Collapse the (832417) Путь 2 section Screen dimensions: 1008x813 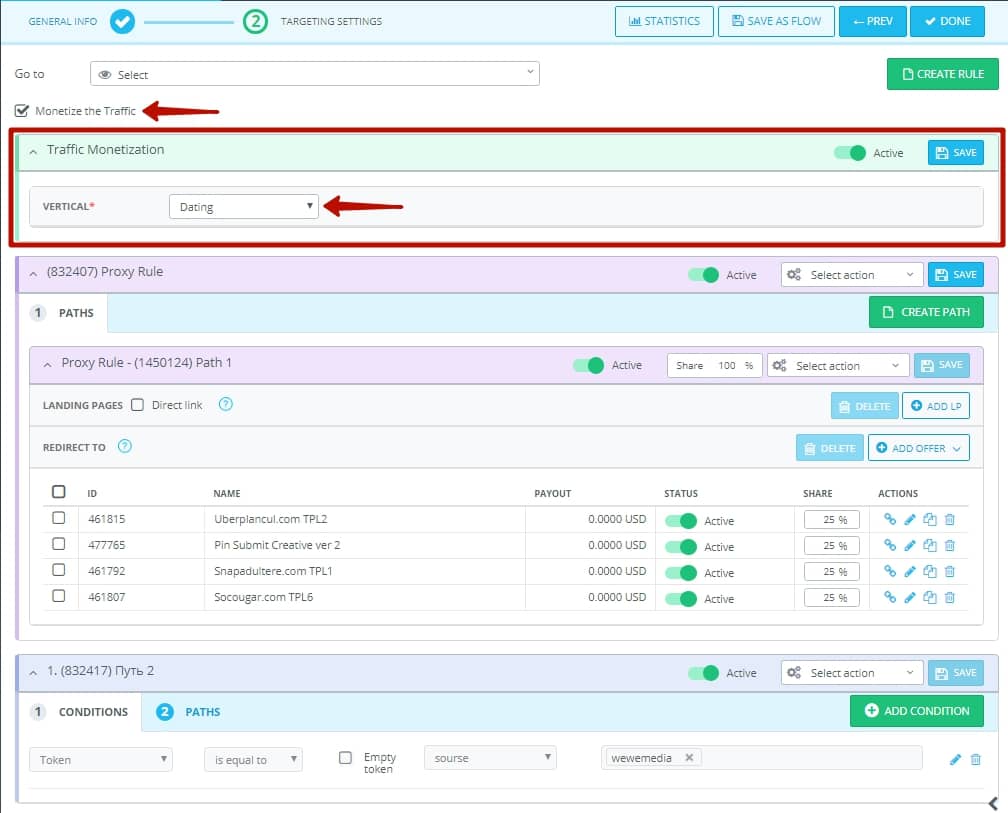[x=33, y=672]
